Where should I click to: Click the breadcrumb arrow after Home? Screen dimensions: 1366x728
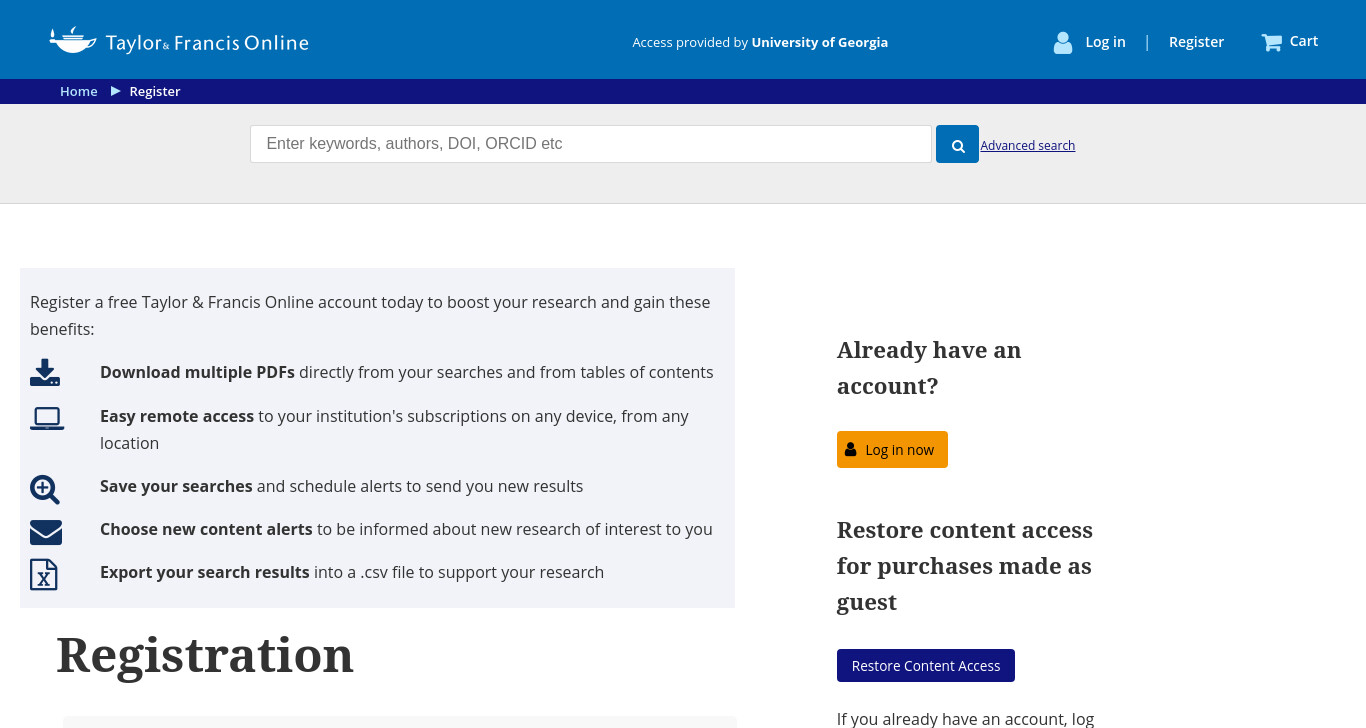[x=116, y=91]
